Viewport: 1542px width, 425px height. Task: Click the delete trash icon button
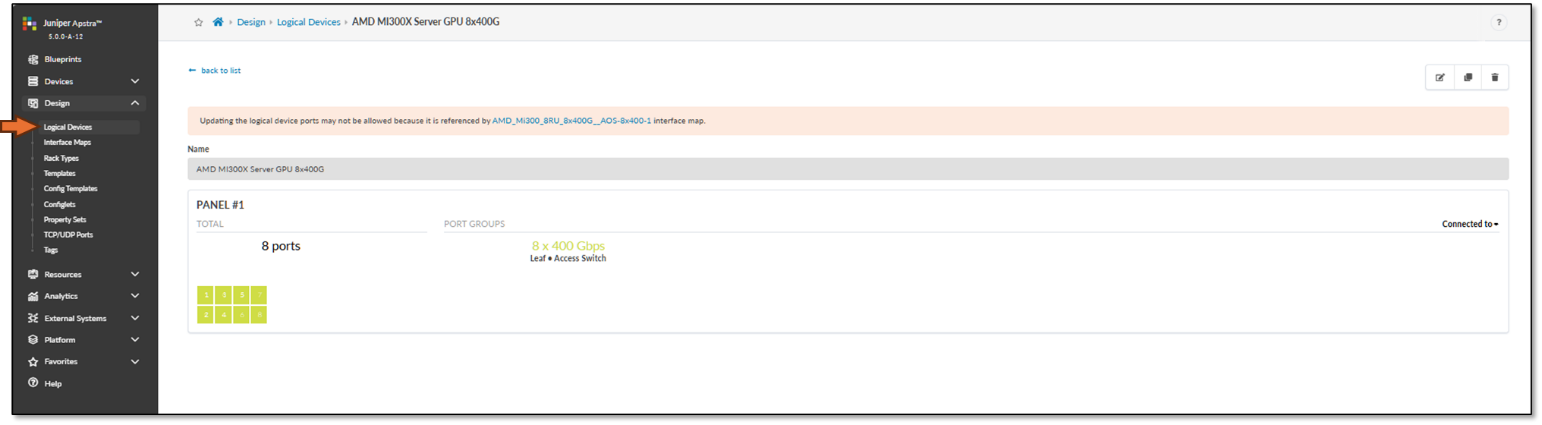click(1495, 77)
